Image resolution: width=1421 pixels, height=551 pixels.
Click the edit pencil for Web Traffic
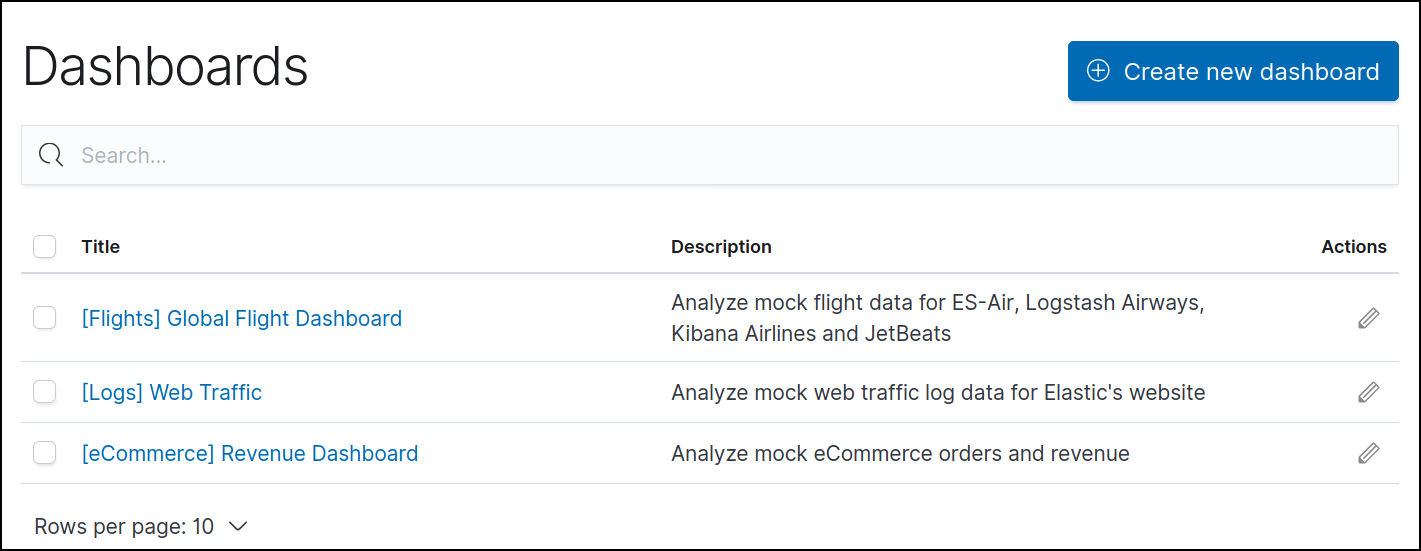1368,392
